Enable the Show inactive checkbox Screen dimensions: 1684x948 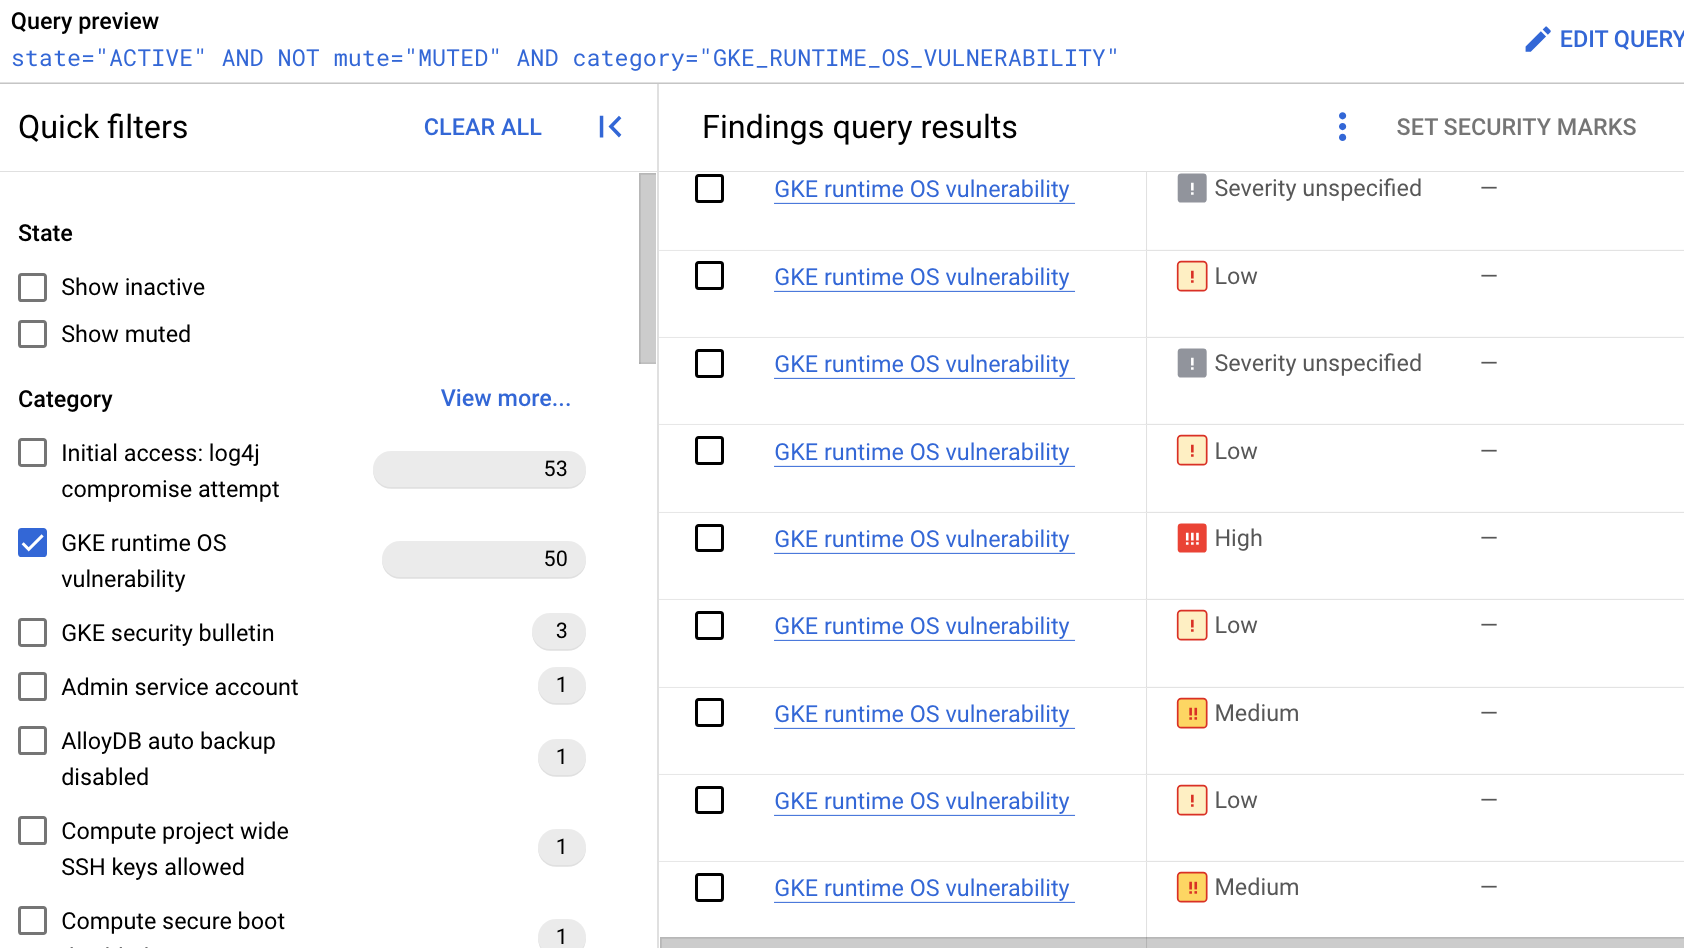pyautogui.click(x=33, y=288)
